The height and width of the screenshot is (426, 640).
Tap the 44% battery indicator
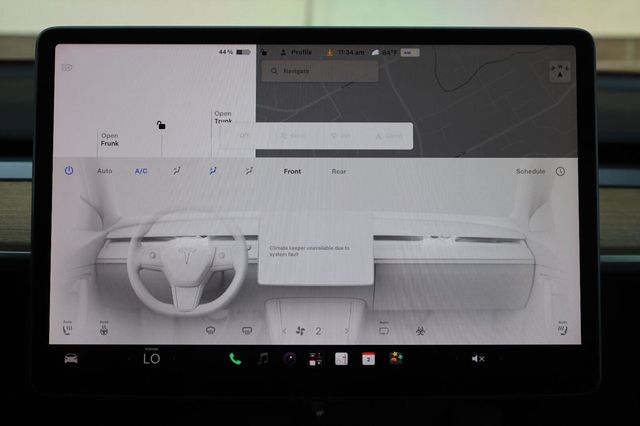234,52
